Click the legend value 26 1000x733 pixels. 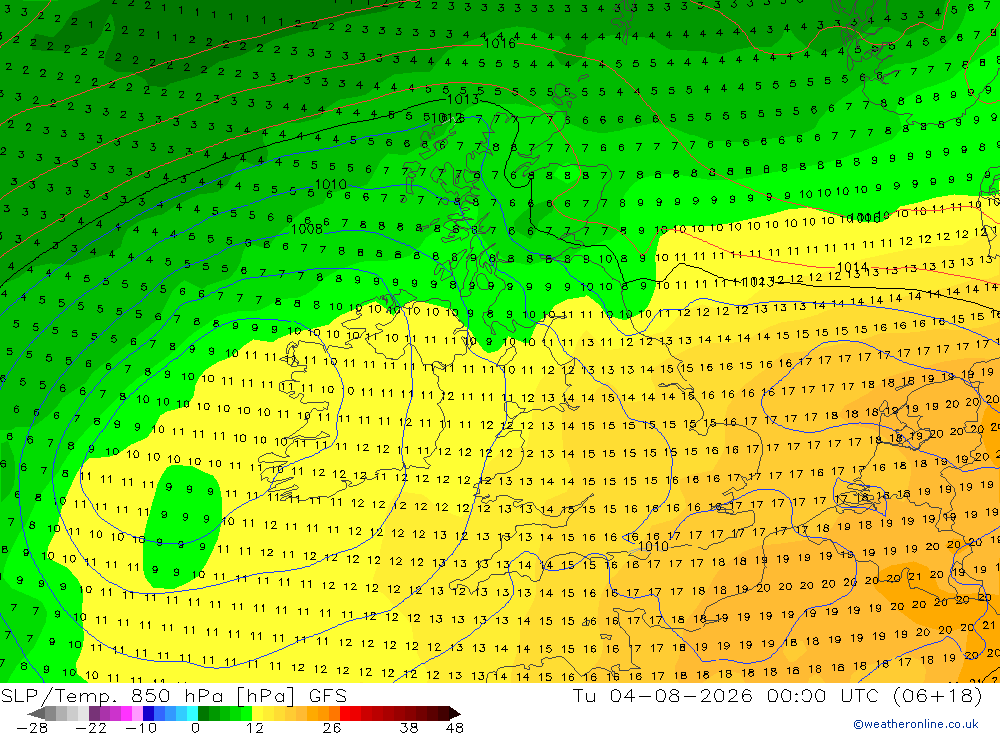click(332, 727)
